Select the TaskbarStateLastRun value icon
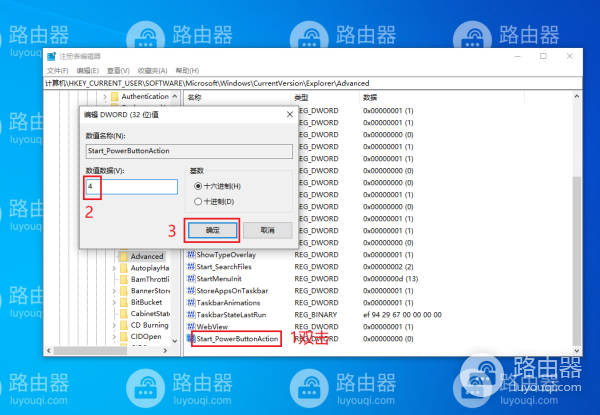600x415 pixels. coord(191,314)
